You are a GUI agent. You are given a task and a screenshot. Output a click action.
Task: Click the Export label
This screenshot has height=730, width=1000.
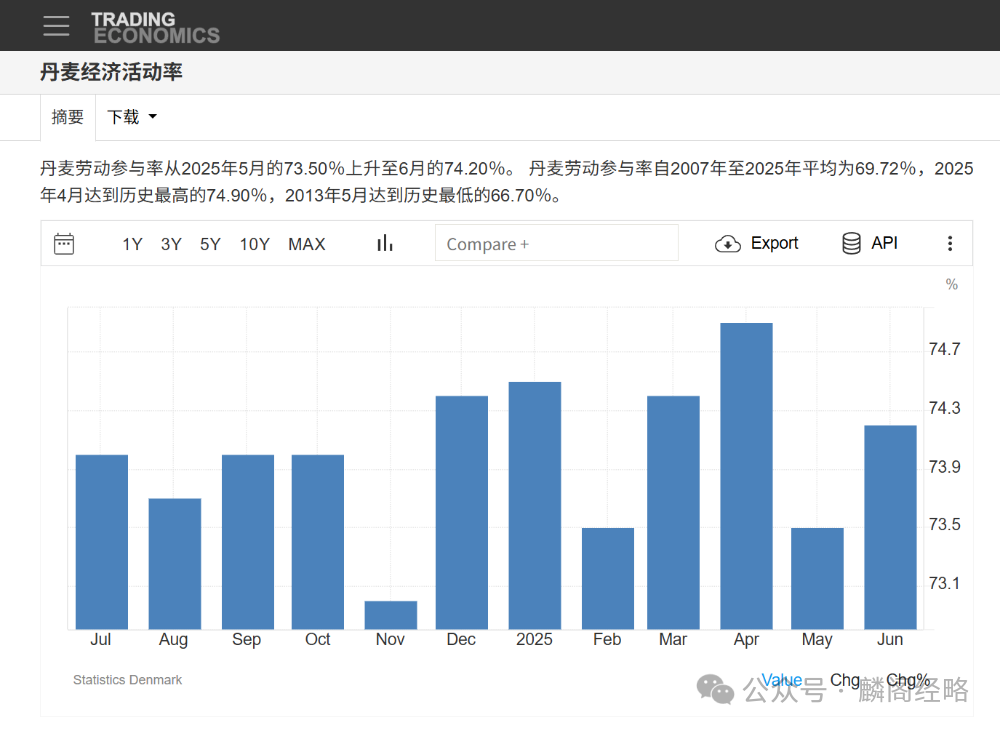coord(774,243)
